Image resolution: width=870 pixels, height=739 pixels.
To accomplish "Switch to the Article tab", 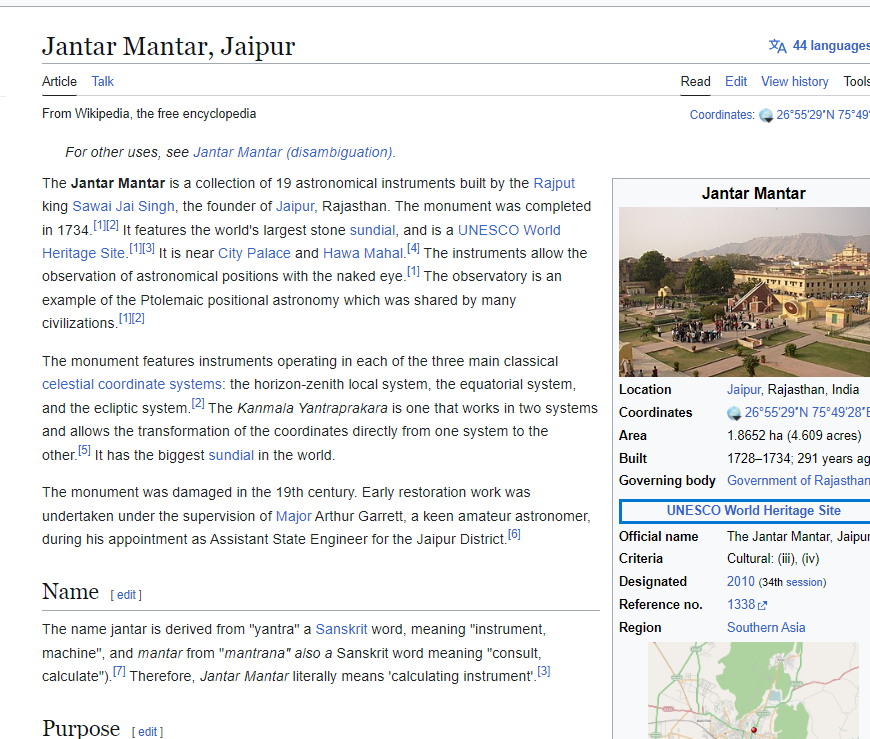I will pyautogui.click(x=59, y=82).
